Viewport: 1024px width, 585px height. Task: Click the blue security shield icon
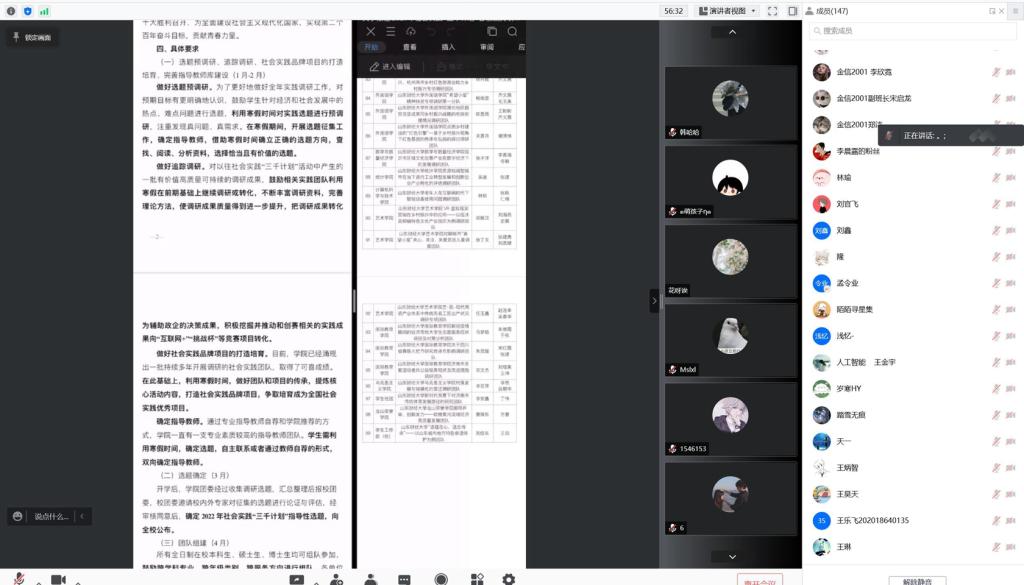point(27,11)
